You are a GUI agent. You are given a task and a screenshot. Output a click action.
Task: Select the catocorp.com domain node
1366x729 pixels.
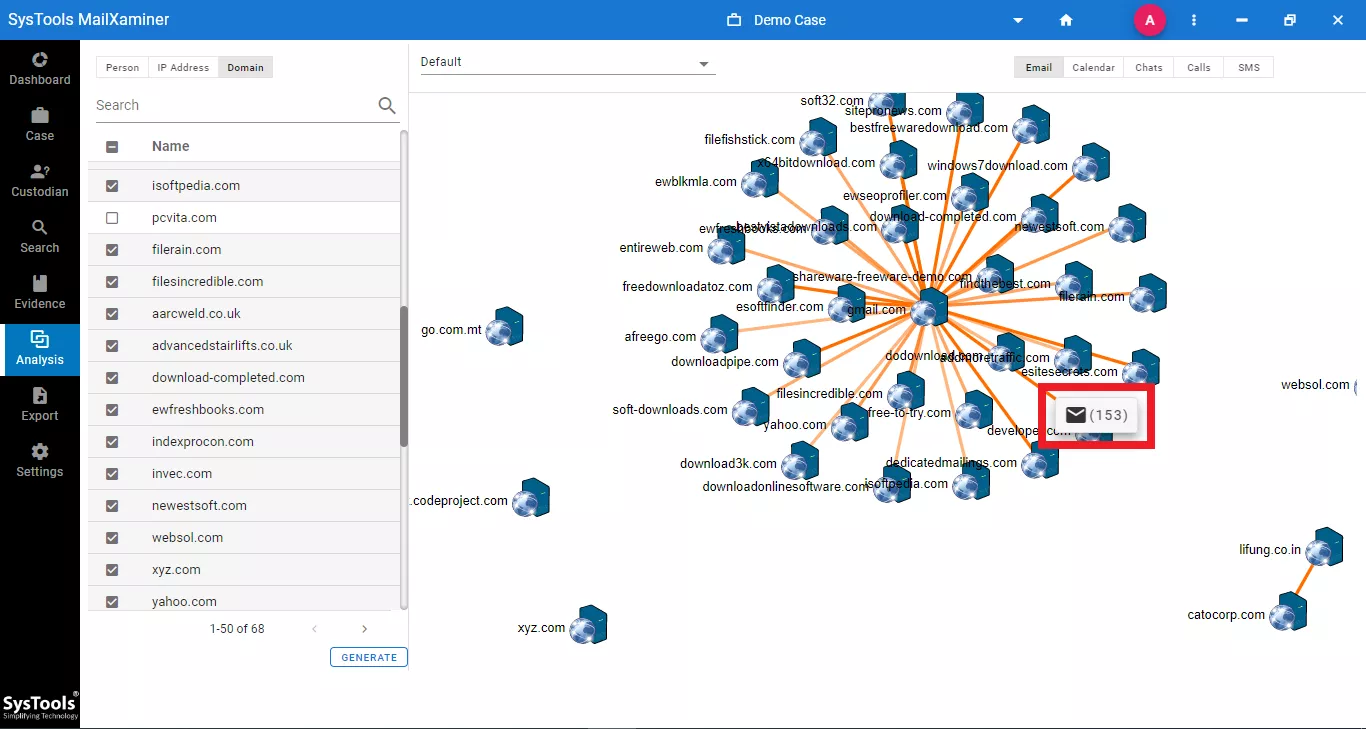pos(1289,612)
